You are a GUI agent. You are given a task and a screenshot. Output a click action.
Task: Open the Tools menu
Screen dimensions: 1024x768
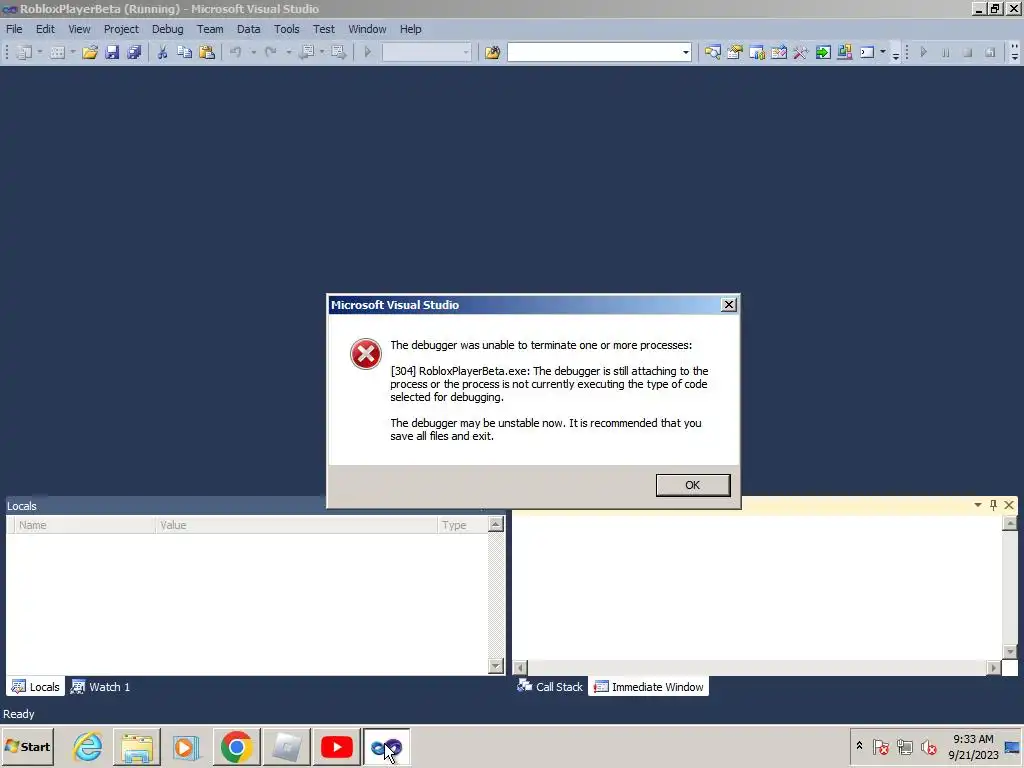point(286,29)
